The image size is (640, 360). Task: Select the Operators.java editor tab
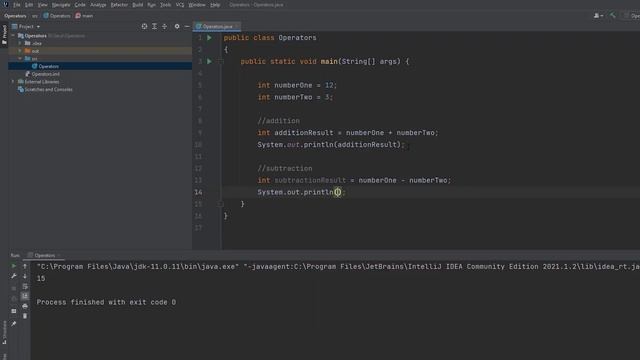[217, 27]
